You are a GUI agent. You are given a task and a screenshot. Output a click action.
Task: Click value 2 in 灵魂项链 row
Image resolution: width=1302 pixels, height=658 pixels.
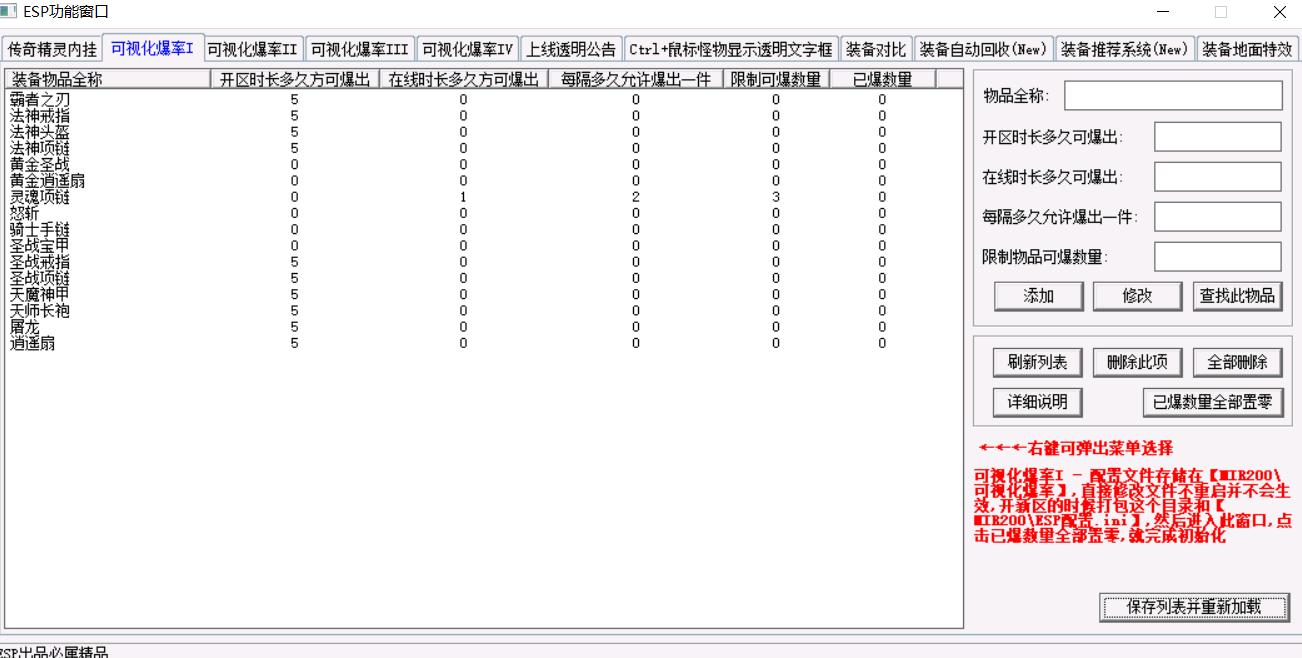tap(636, 197)
